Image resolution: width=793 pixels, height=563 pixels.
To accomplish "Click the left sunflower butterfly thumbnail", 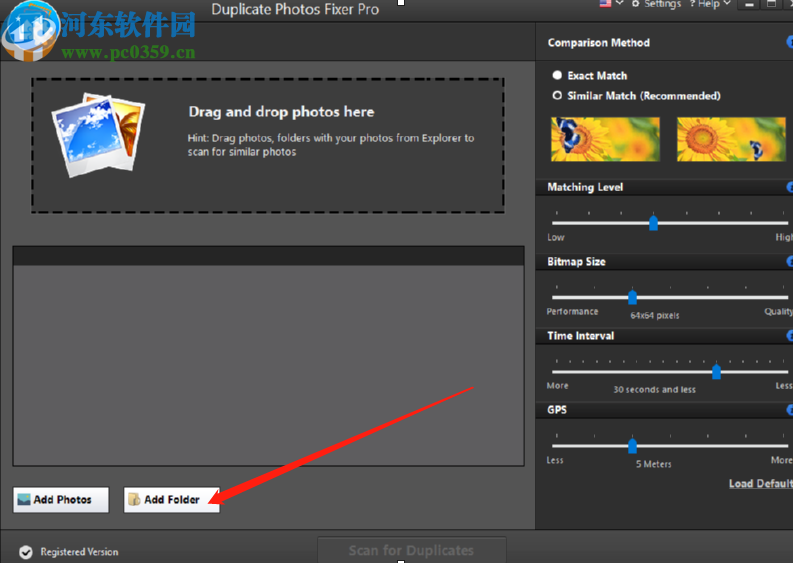I will [x=605, y=139].
